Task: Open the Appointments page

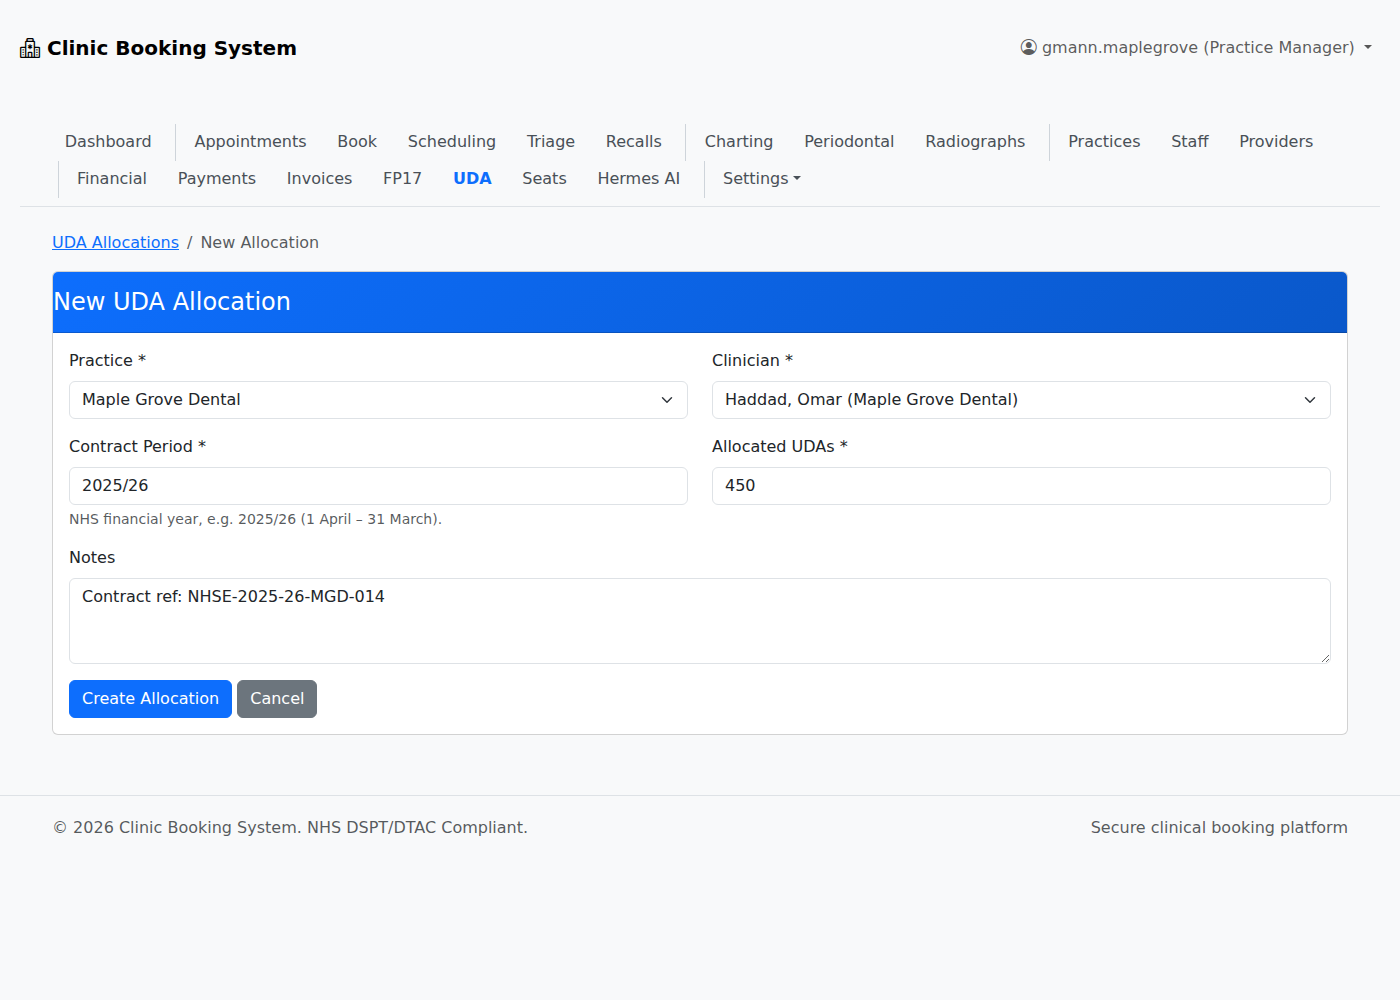Action: [x=250, y=141]
